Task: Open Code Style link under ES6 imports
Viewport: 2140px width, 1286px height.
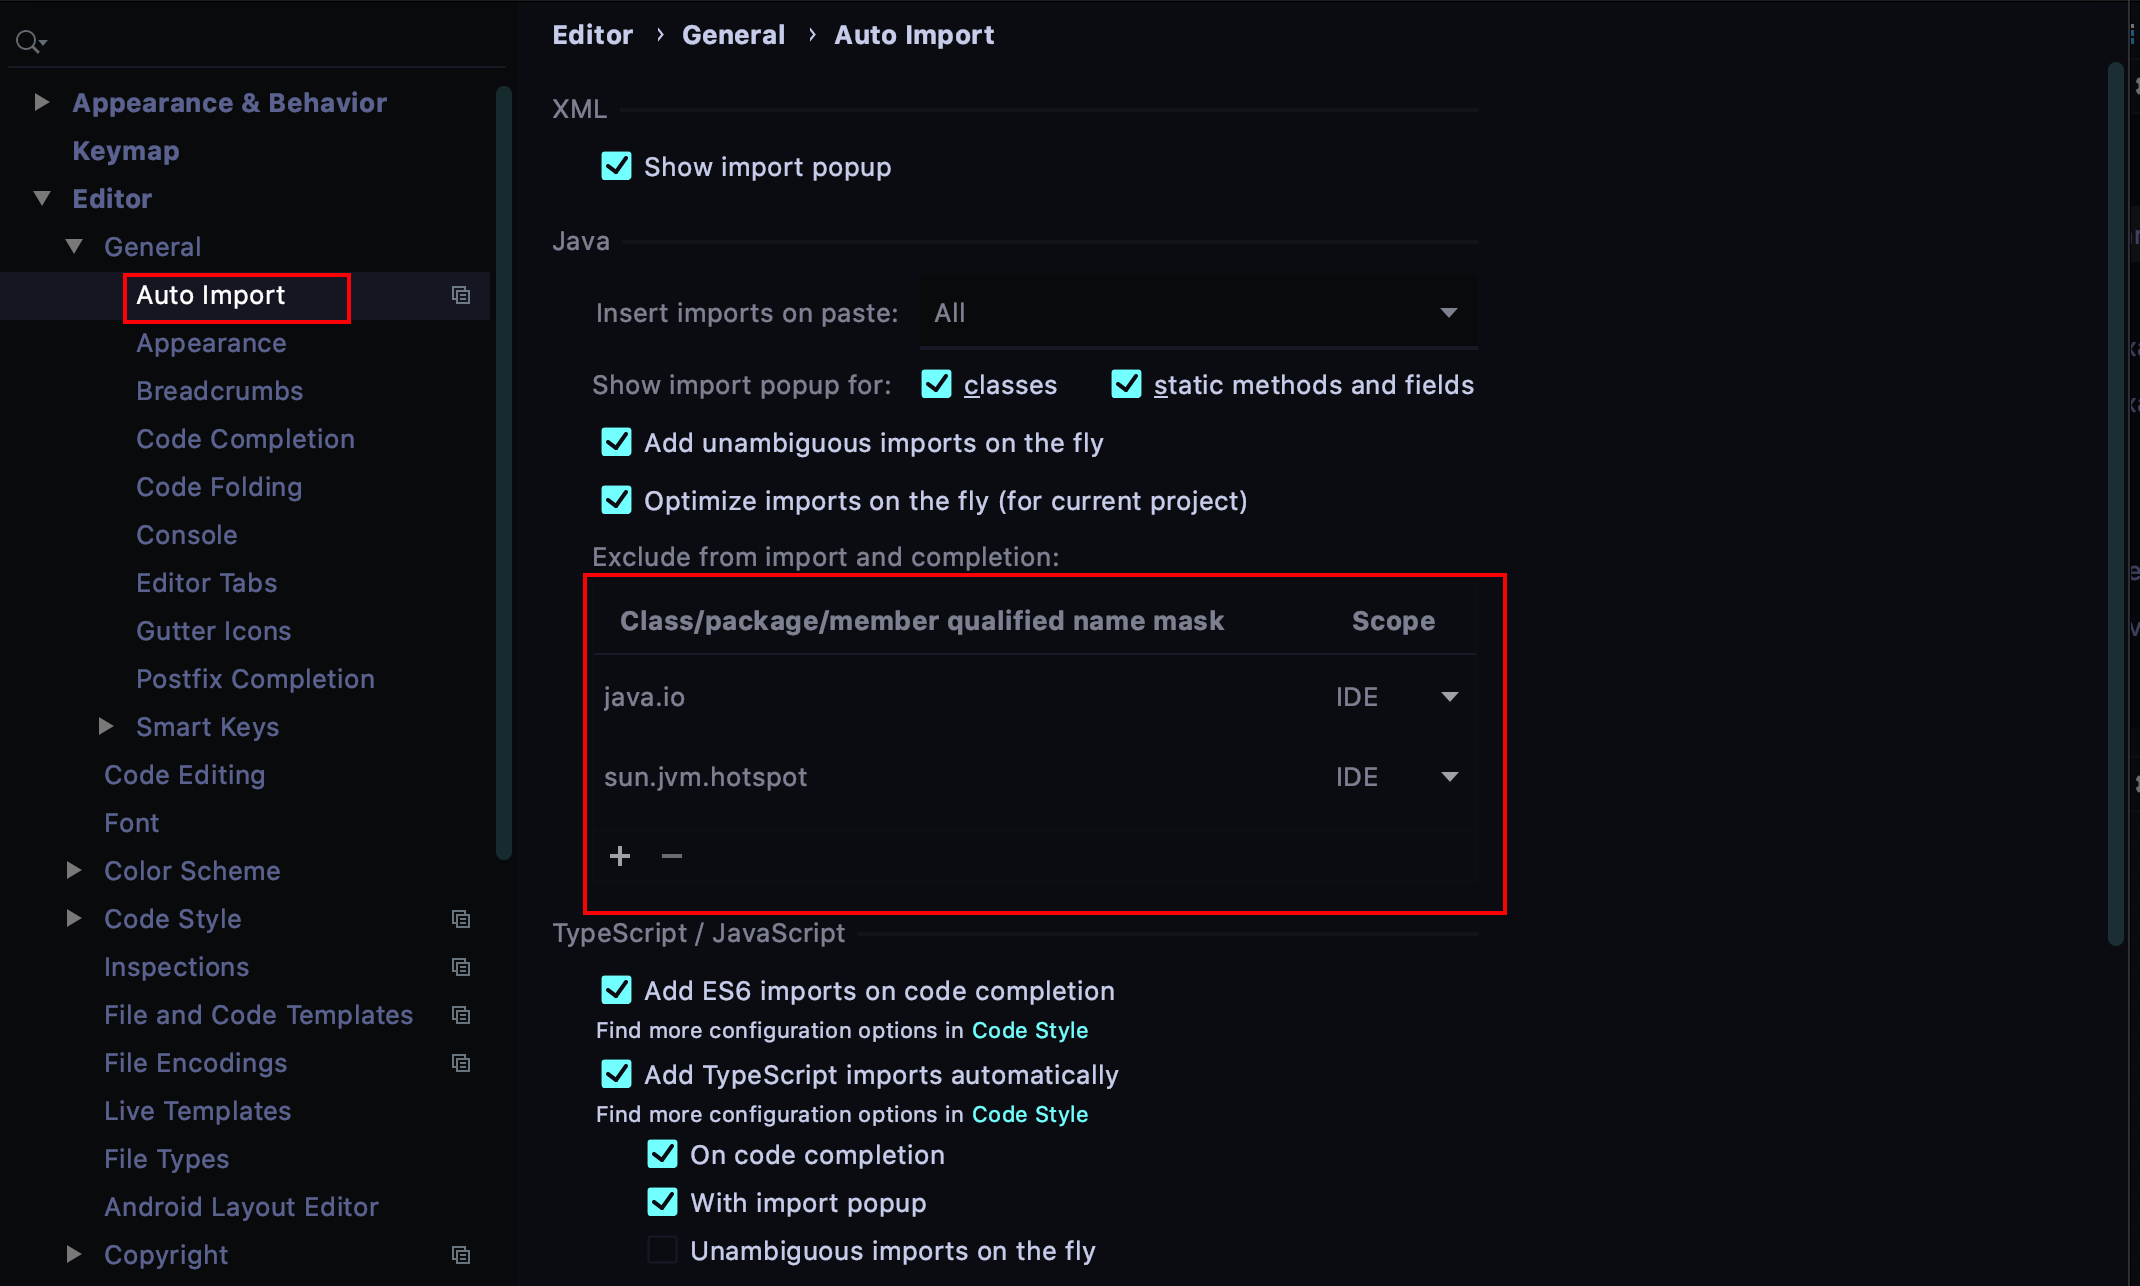Action: [1029, 1030]
